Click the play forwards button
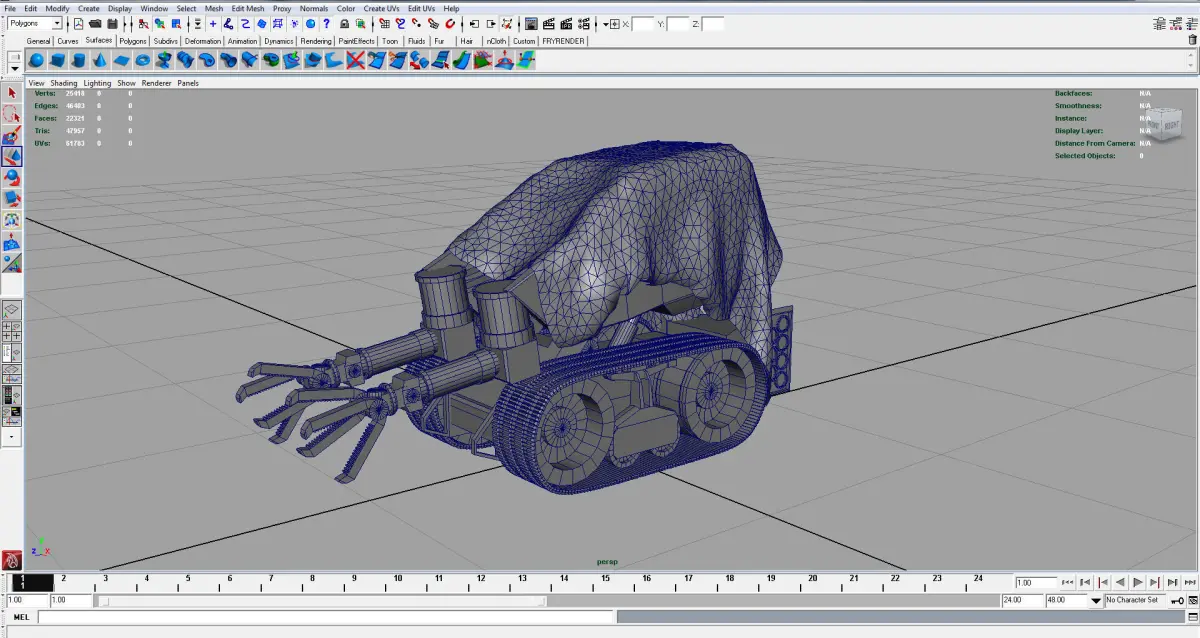The height and width of the screenshot is (638, 1200). 1138,582
